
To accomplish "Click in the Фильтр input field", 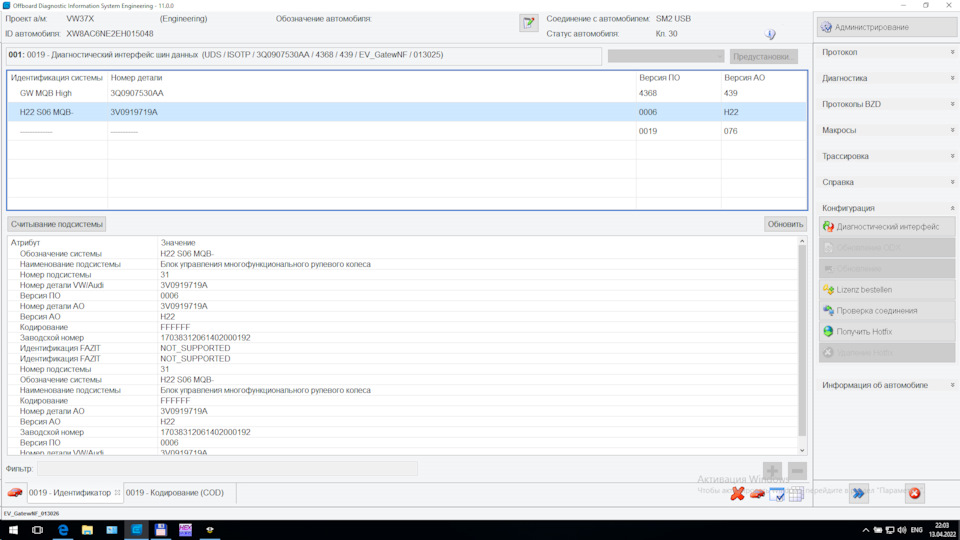I will pos(227,469).
